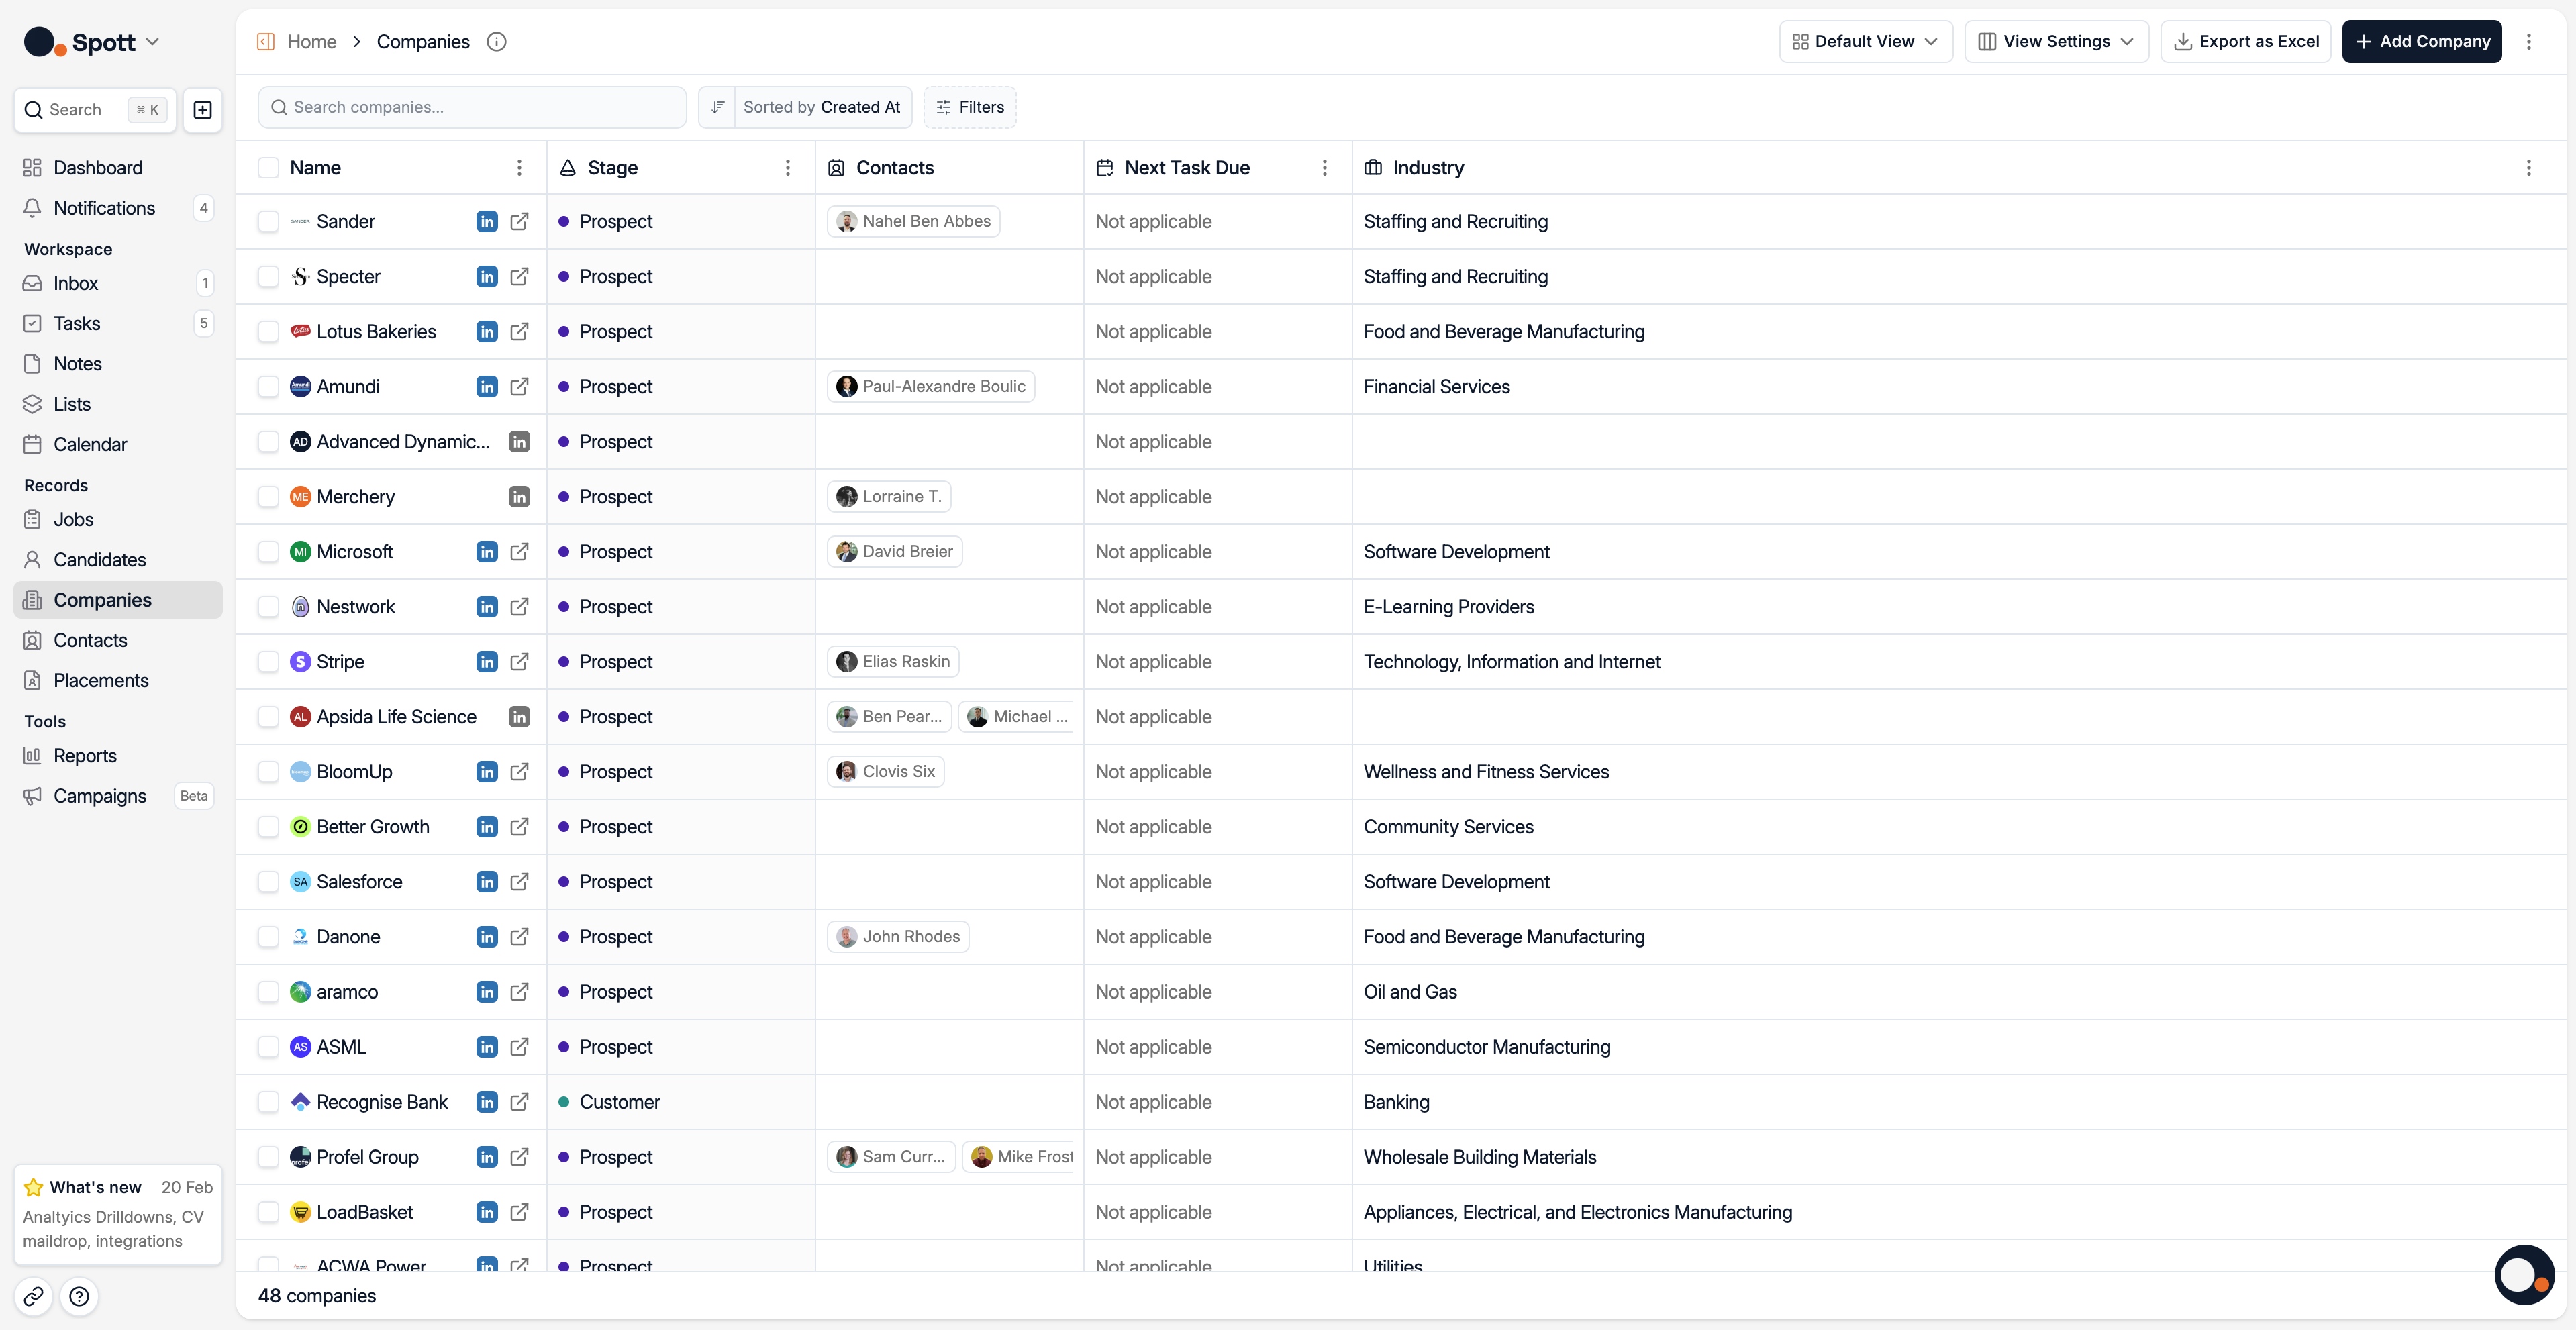Screen dimensions: 2576x1330
Task: Open Microsoft's LinkedIn icon
Action: tap(487, 552)
